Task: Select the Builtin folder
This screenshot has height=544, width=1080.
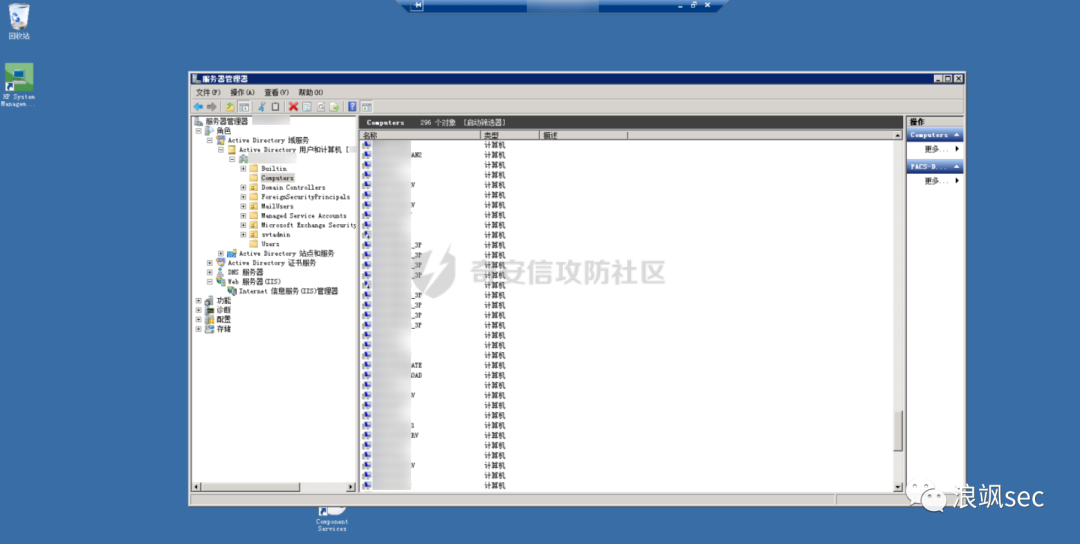Action: (273, 169)
